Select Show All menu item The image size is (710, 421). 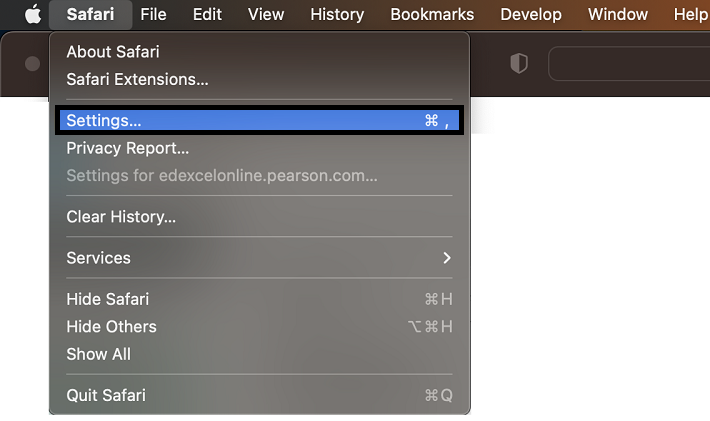click(98, 354)
